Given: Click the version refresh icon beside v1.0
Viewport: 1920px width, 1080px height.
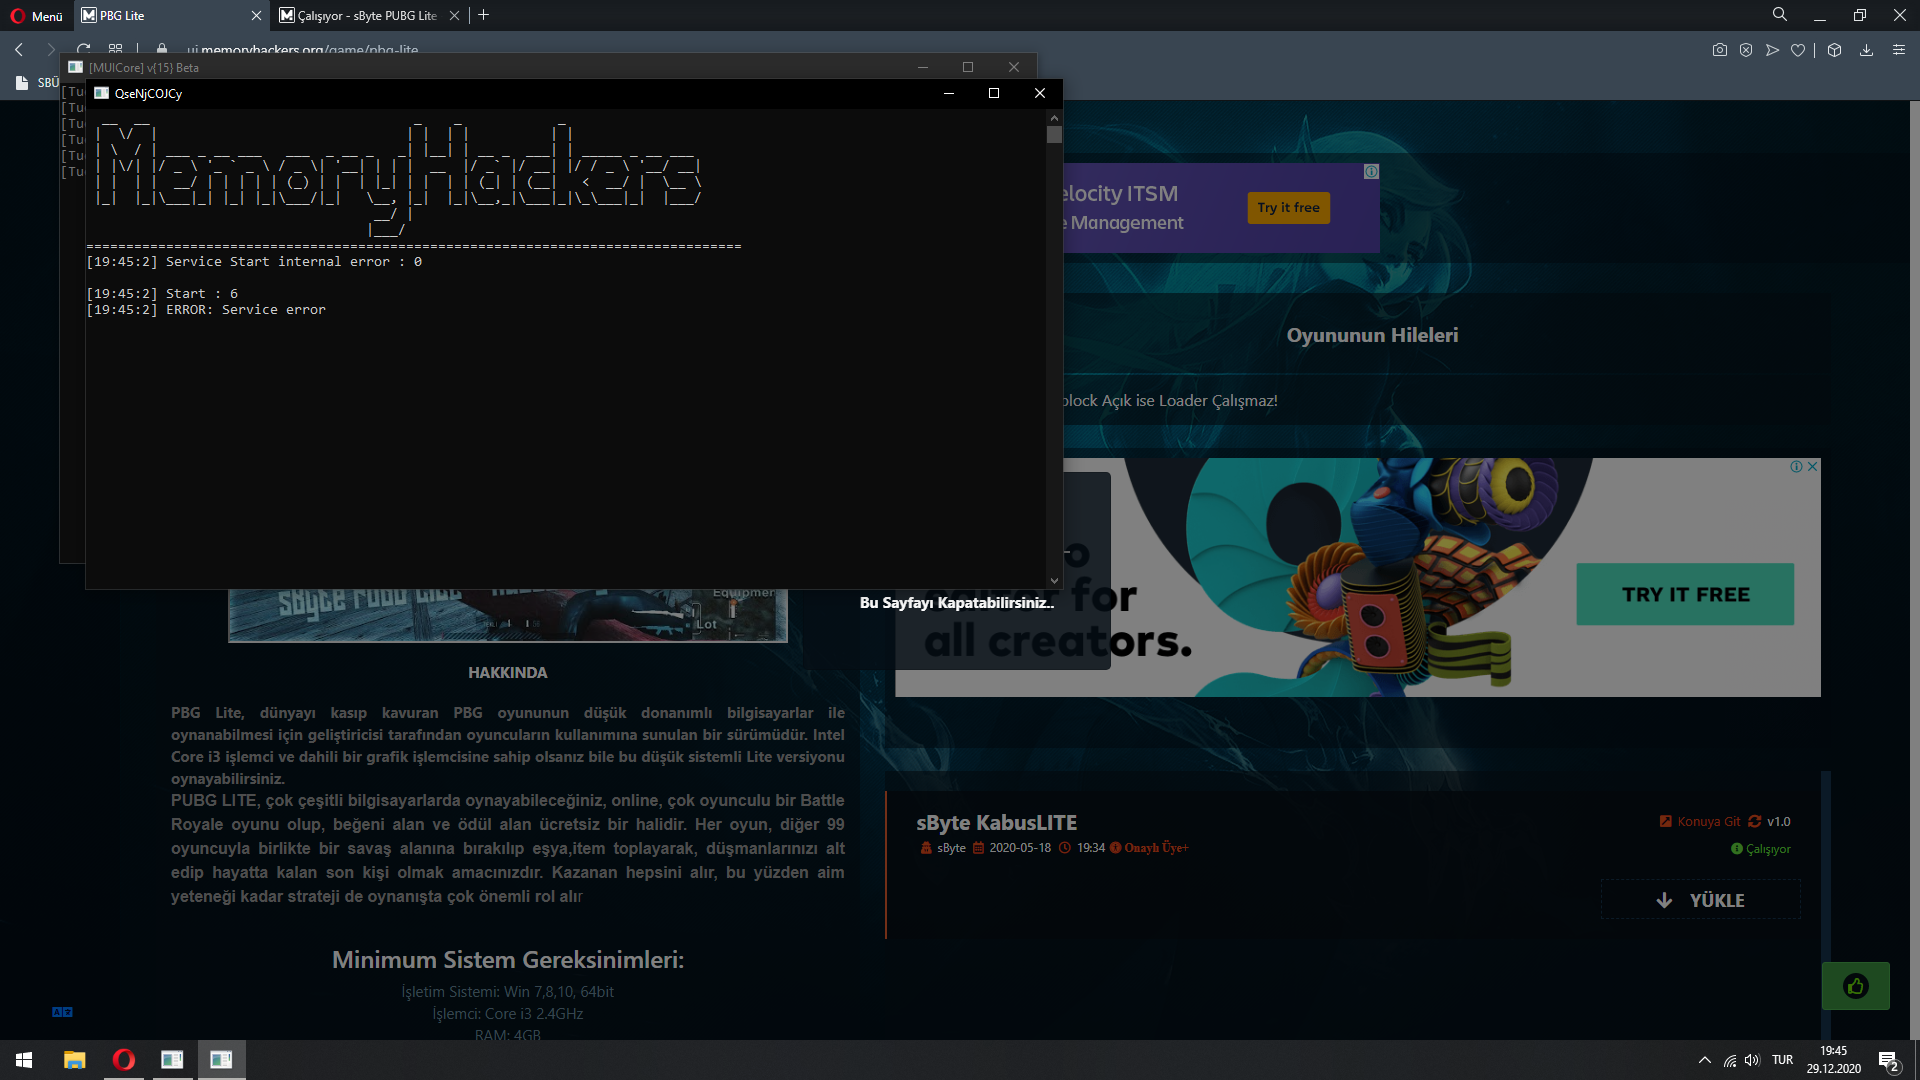Looking at the screenshot, I should (x=1755, y=822).
